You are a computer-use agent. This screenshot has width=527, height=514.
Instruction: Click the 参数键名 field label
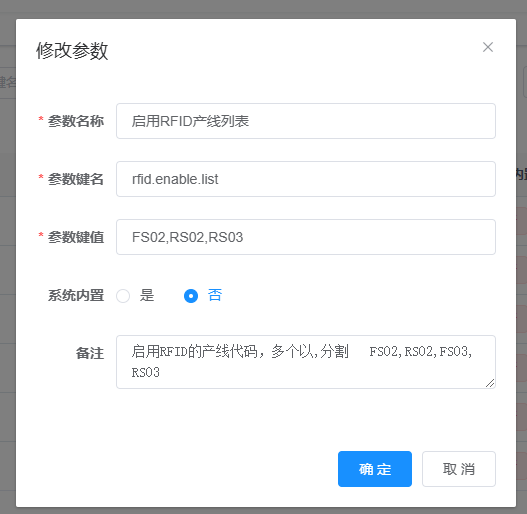(x=76, y=179)
